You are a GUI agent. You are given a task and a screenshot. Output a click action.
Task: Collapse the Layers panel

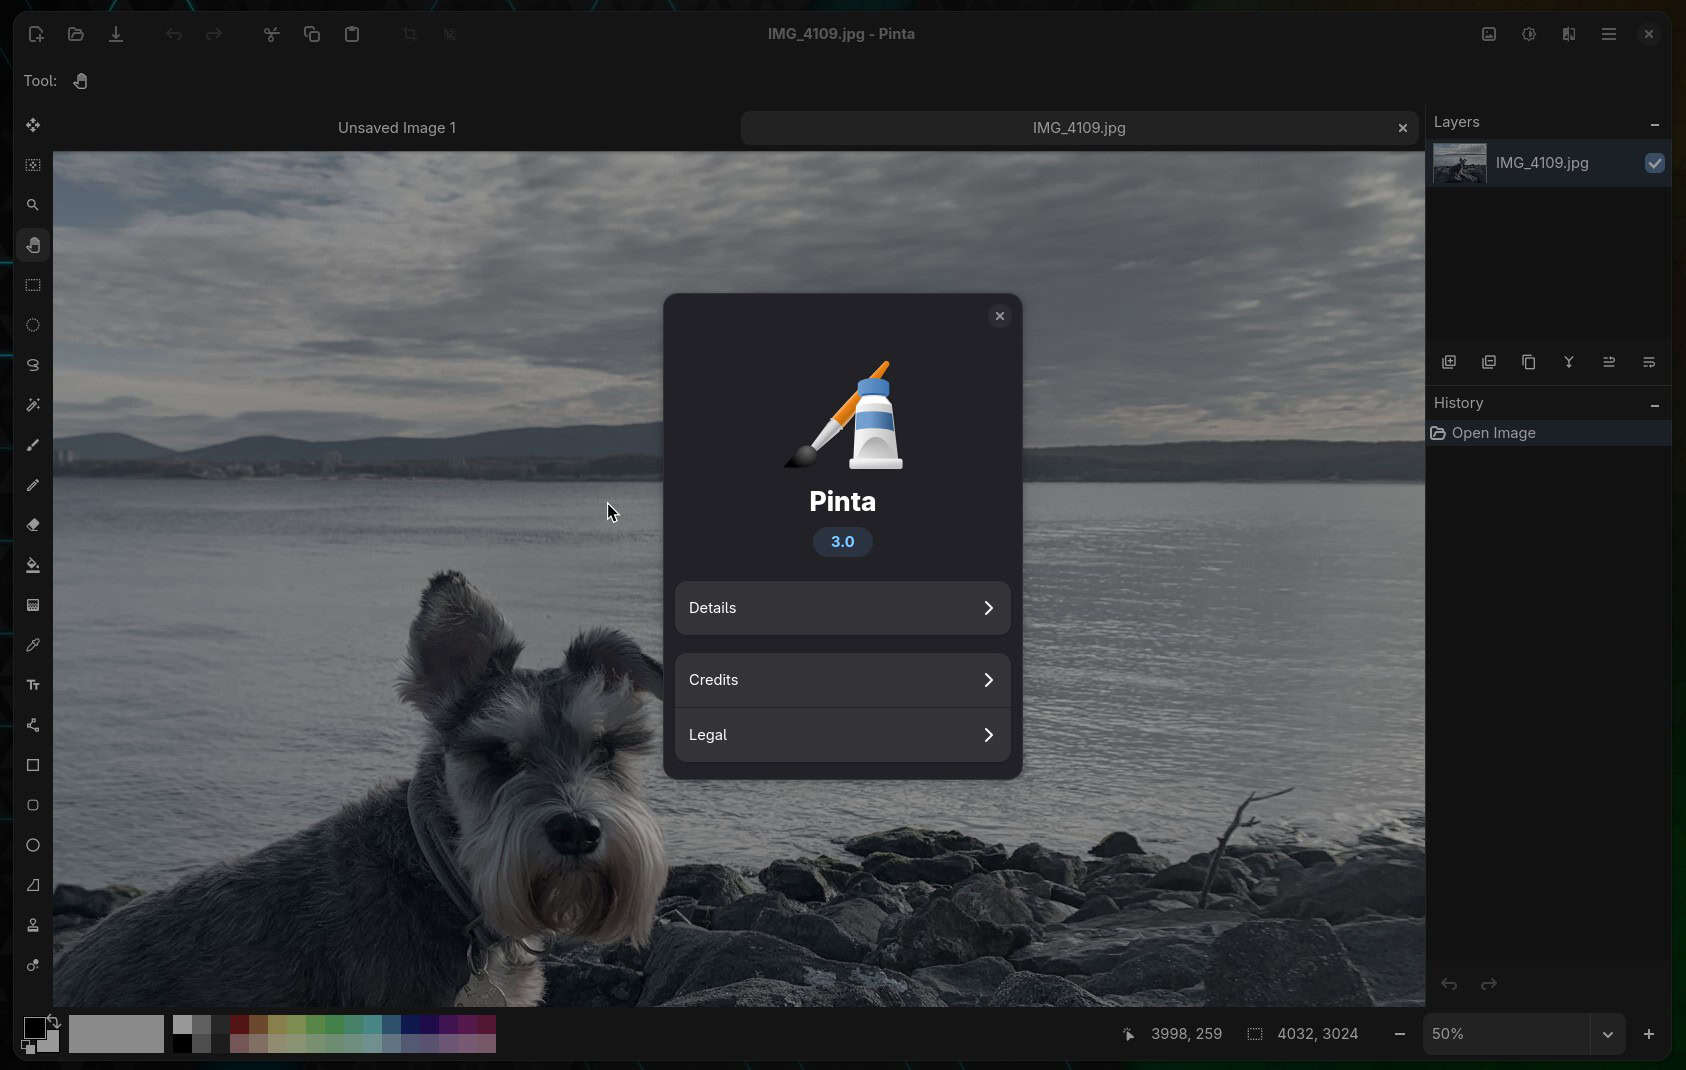[1655, 124]
